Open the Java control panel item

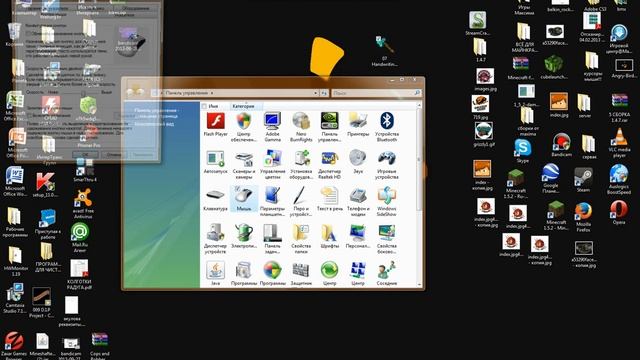click(215, 273)
